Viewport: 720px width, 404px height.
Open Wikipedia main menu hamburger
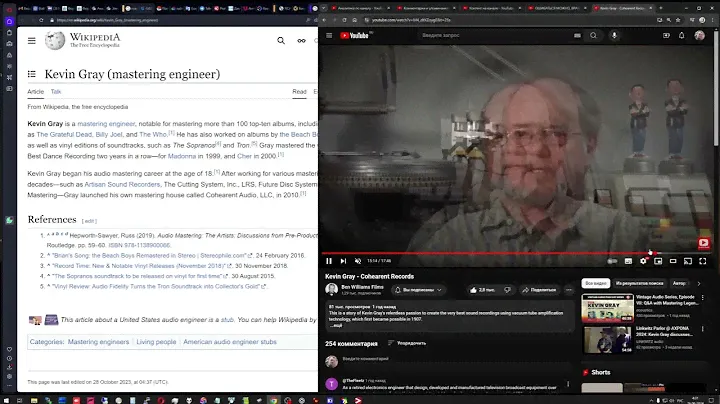[x=32, y=41]
